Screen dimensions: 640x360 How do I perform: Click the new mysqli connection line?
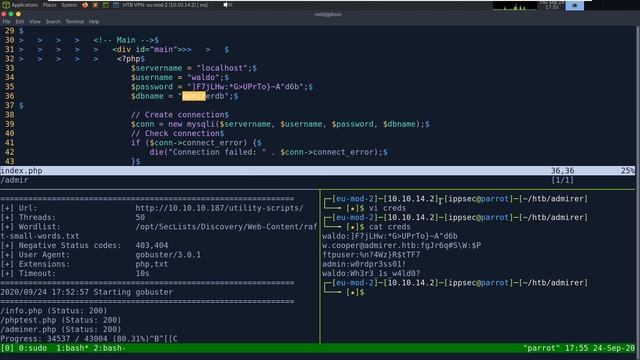tap(280, 124)
